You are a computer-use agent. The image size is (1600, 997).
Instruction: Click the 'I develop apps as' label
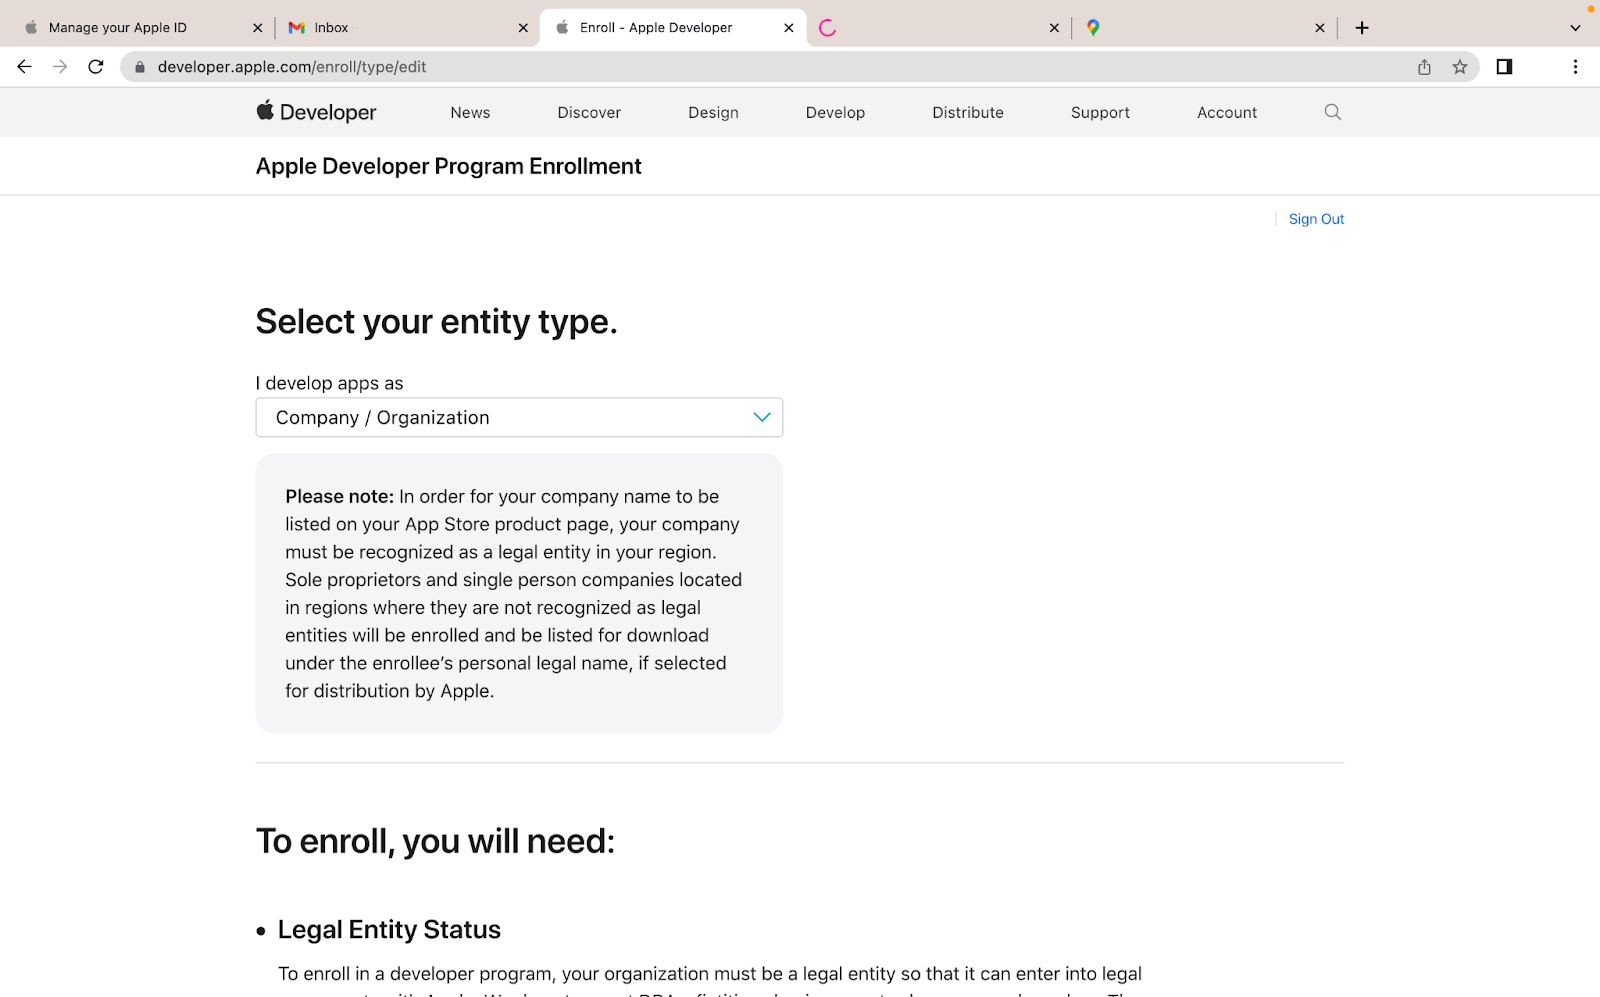point(329,383)
